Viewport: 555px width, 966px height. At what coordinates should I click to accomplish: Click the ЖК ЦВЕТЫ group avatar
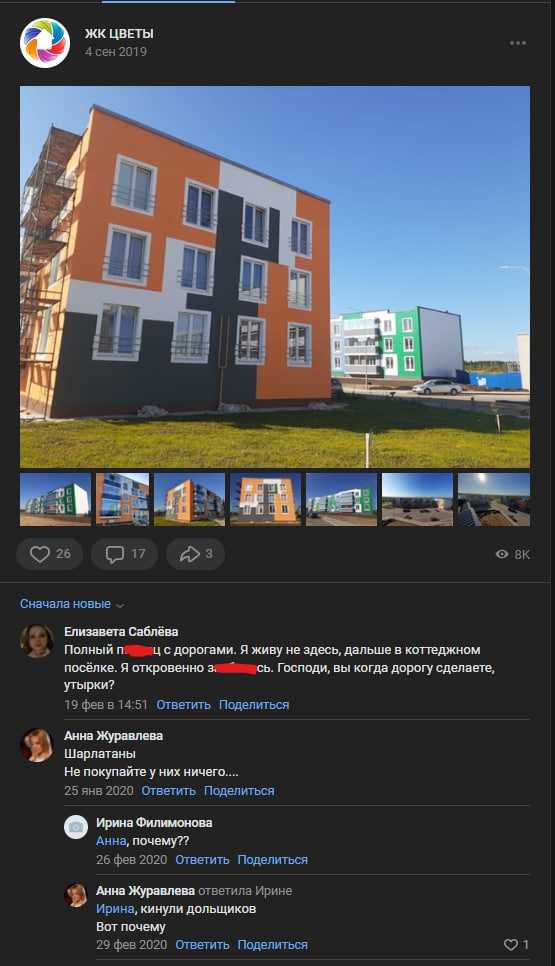[x=45, y=43]
